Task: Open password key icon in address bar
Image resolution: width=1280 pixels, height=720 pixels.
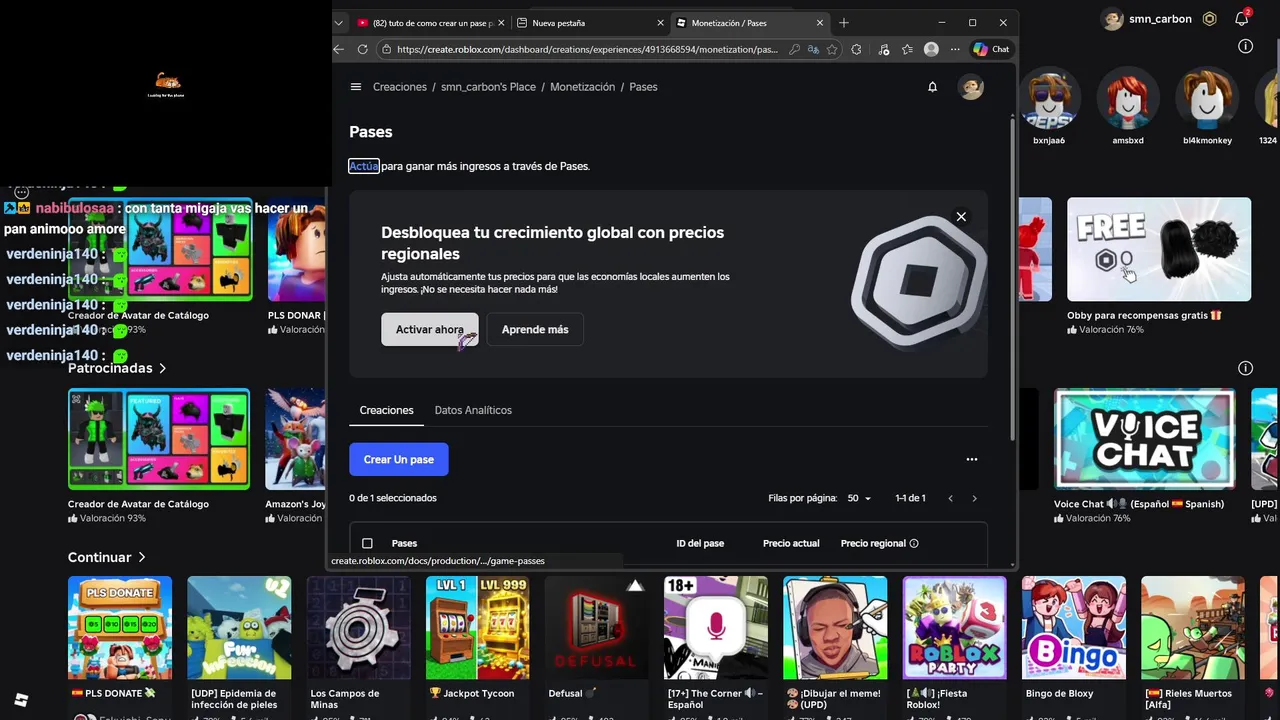Action: tap(794, 49)
